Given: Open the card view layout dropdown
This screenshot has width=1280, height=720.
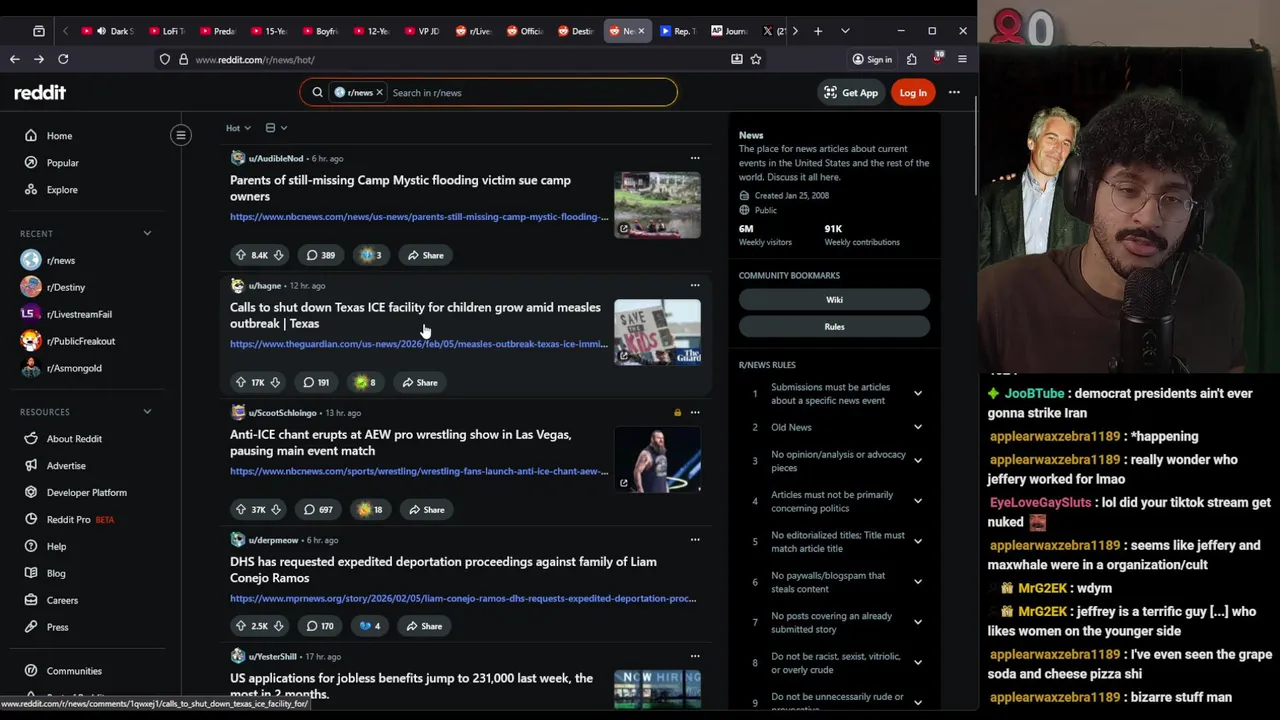Looking at the screenshot, I should [276, 128].
